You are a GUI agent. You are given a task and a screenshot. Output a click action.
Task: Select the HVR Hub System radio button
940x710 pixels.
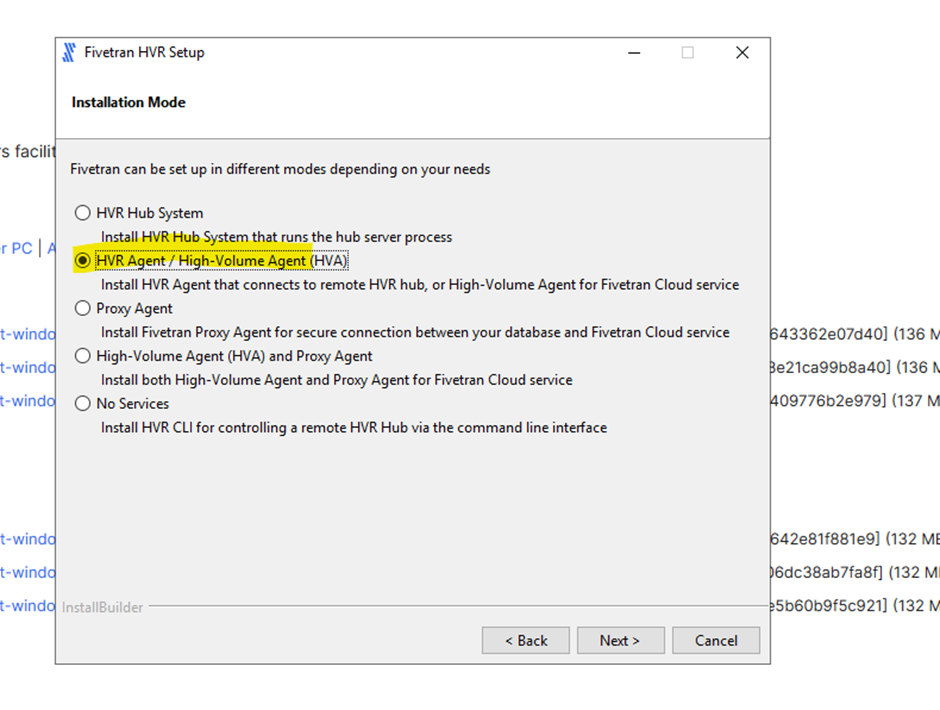click(83, 213)
